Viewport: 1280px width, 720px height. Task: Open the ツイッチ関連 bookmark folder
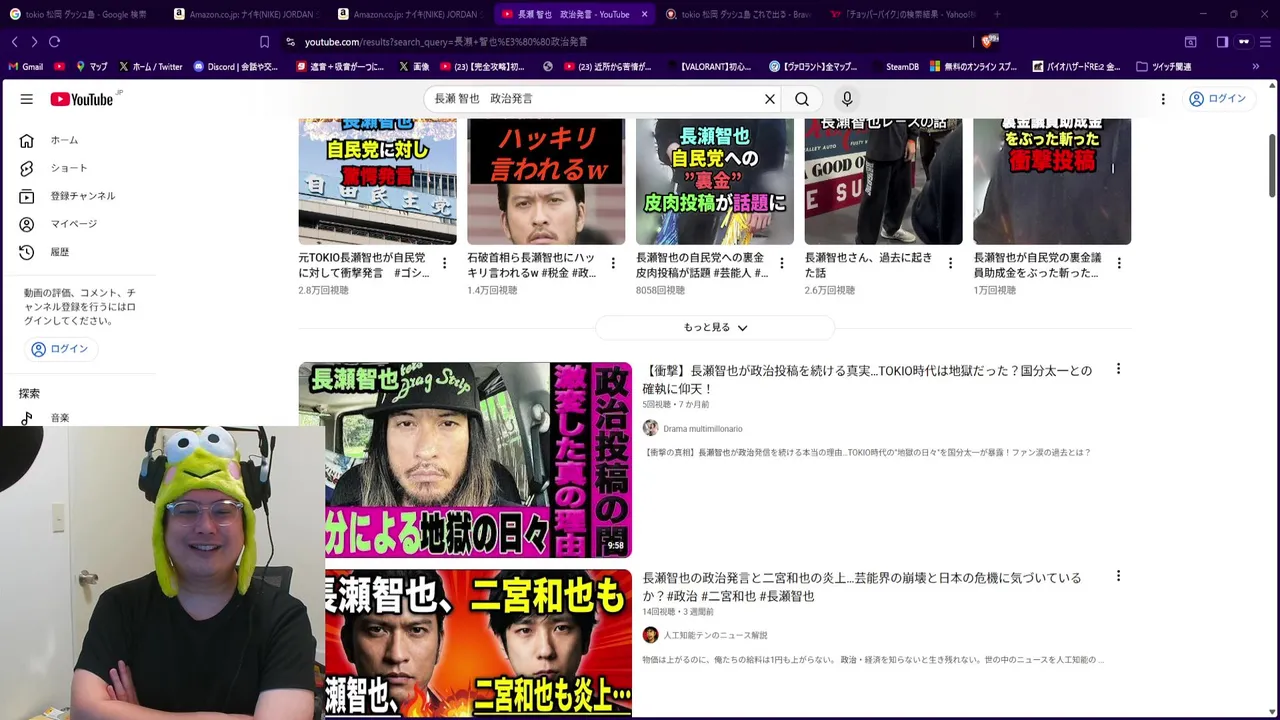coord(1164,67)
